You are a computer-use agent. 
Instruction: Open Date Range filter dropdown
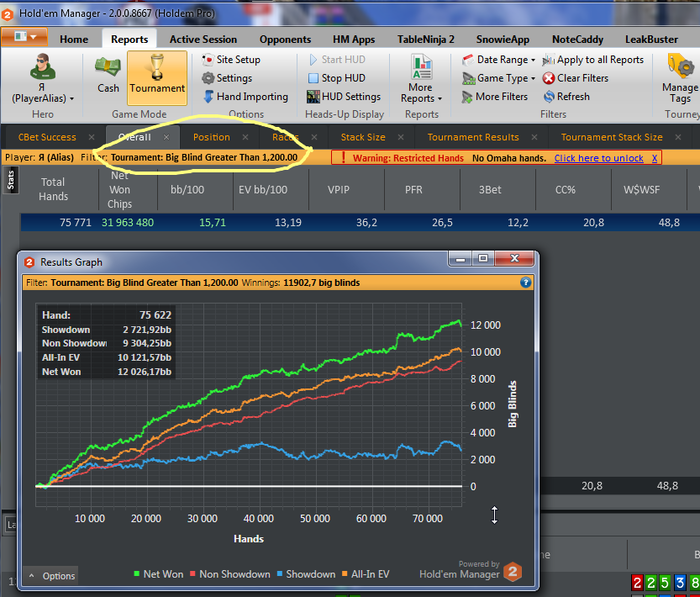(499, 59)
